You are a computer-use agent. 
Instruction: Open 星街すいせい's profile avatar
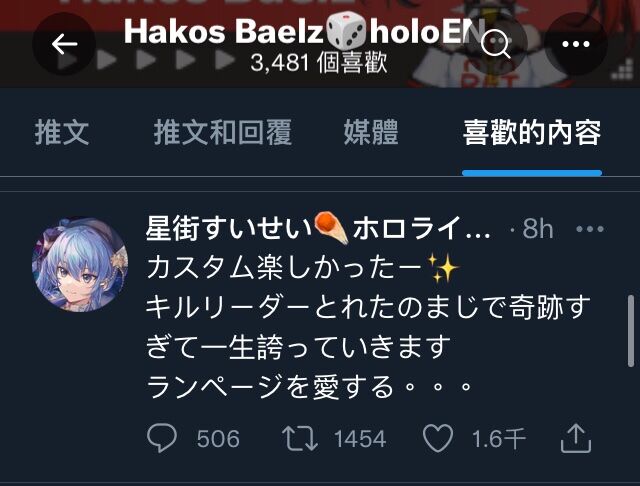coord(80,264)
